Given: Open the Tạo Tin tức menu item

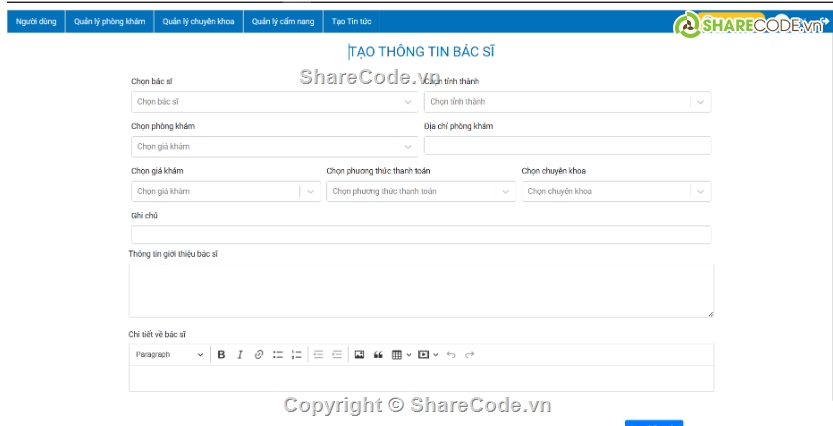Looking at the screenshot, I should [x=352, y=21].
